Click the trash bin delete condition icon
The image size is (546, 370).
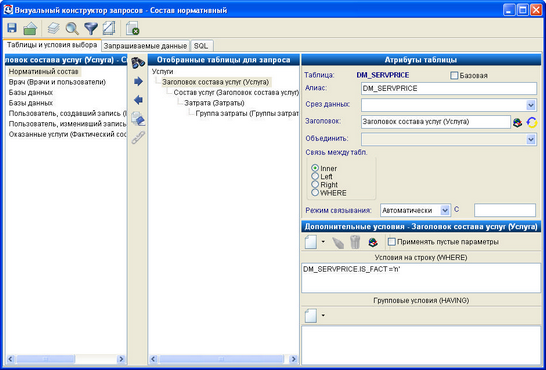[355, 242]
